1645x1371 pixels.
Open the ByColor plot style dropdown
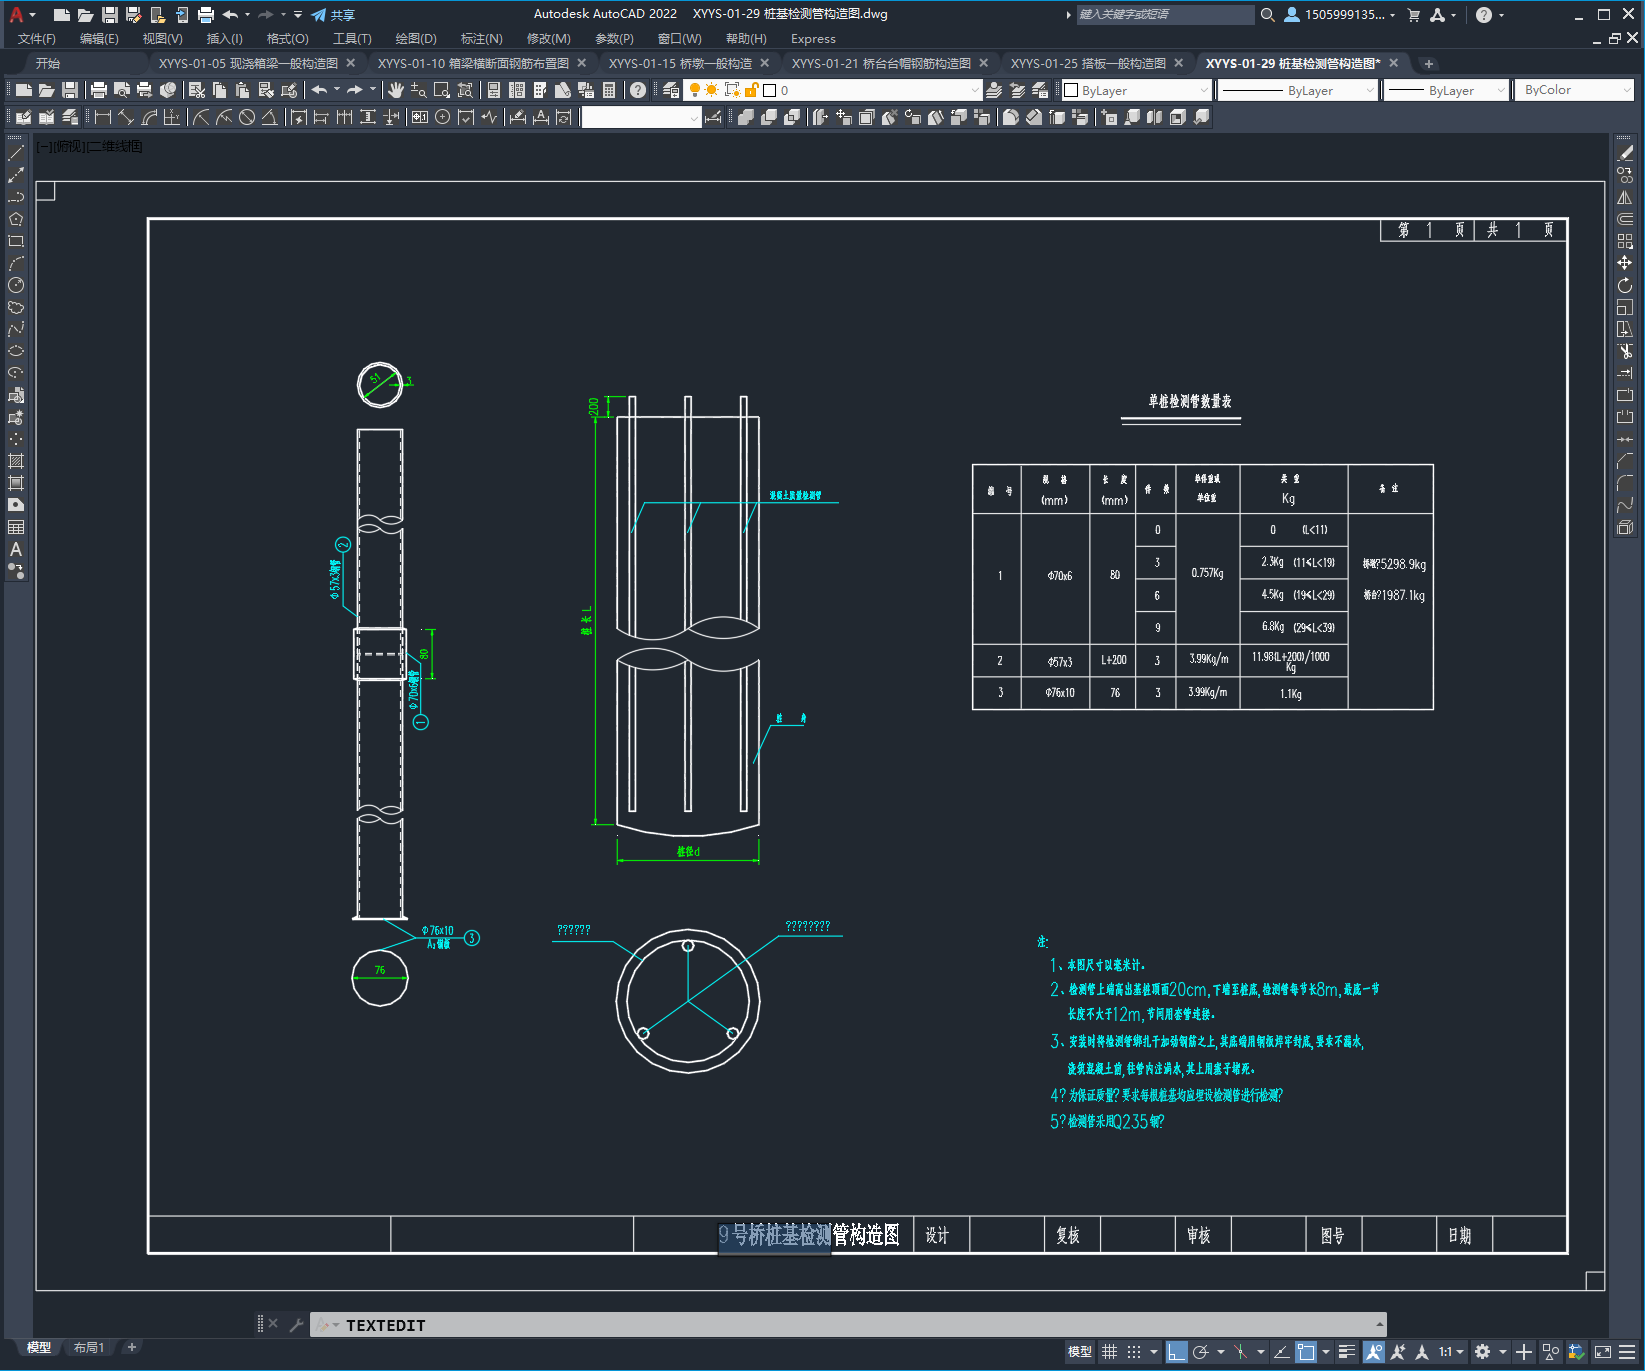pyautogui.click(x=1574, y=90)
